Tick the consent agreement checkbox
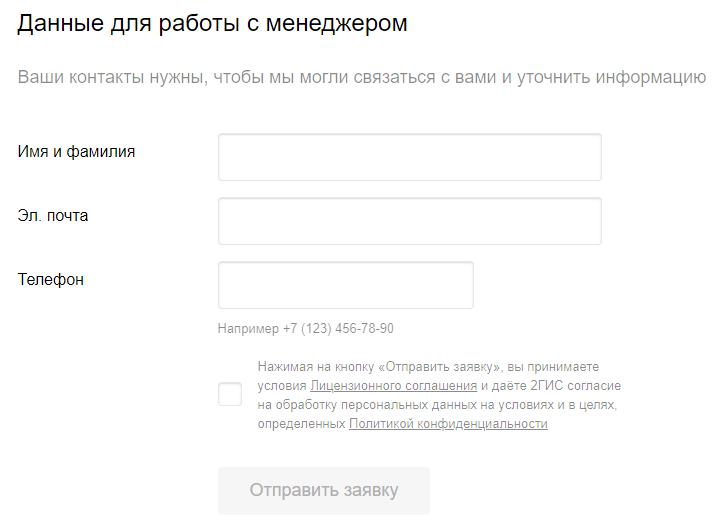This screenshot has height=530, width=722. tap(230, 394)
